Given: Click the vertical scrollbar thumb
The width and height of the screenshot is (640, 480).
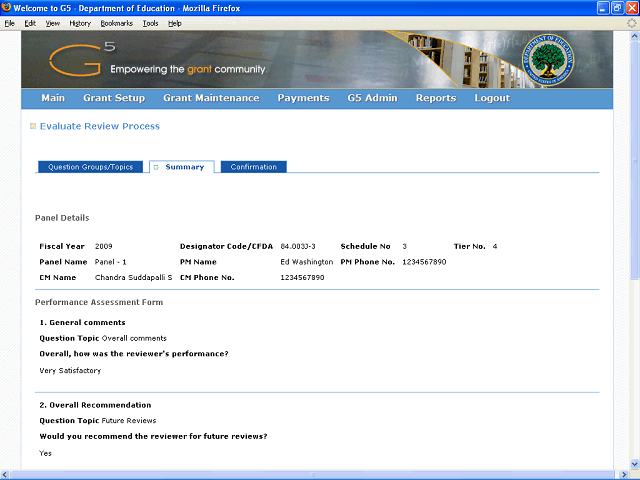Looking at the screenshot, I should point(634,160).
